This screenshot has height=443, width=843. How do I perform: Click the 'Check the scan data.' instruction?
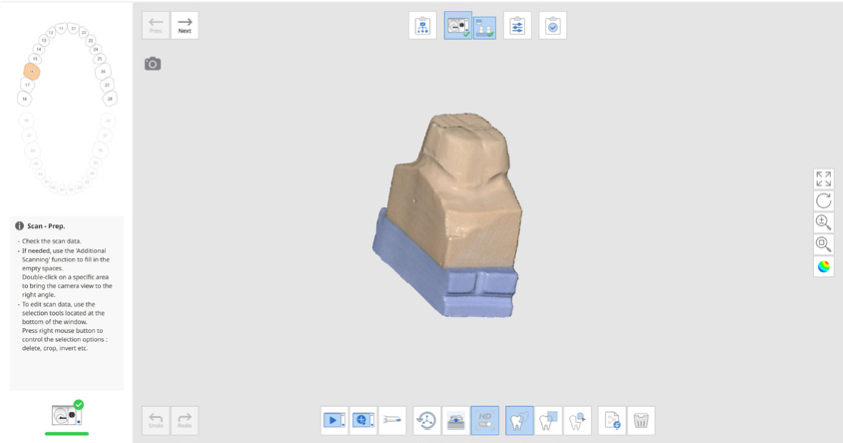[52, 241]
